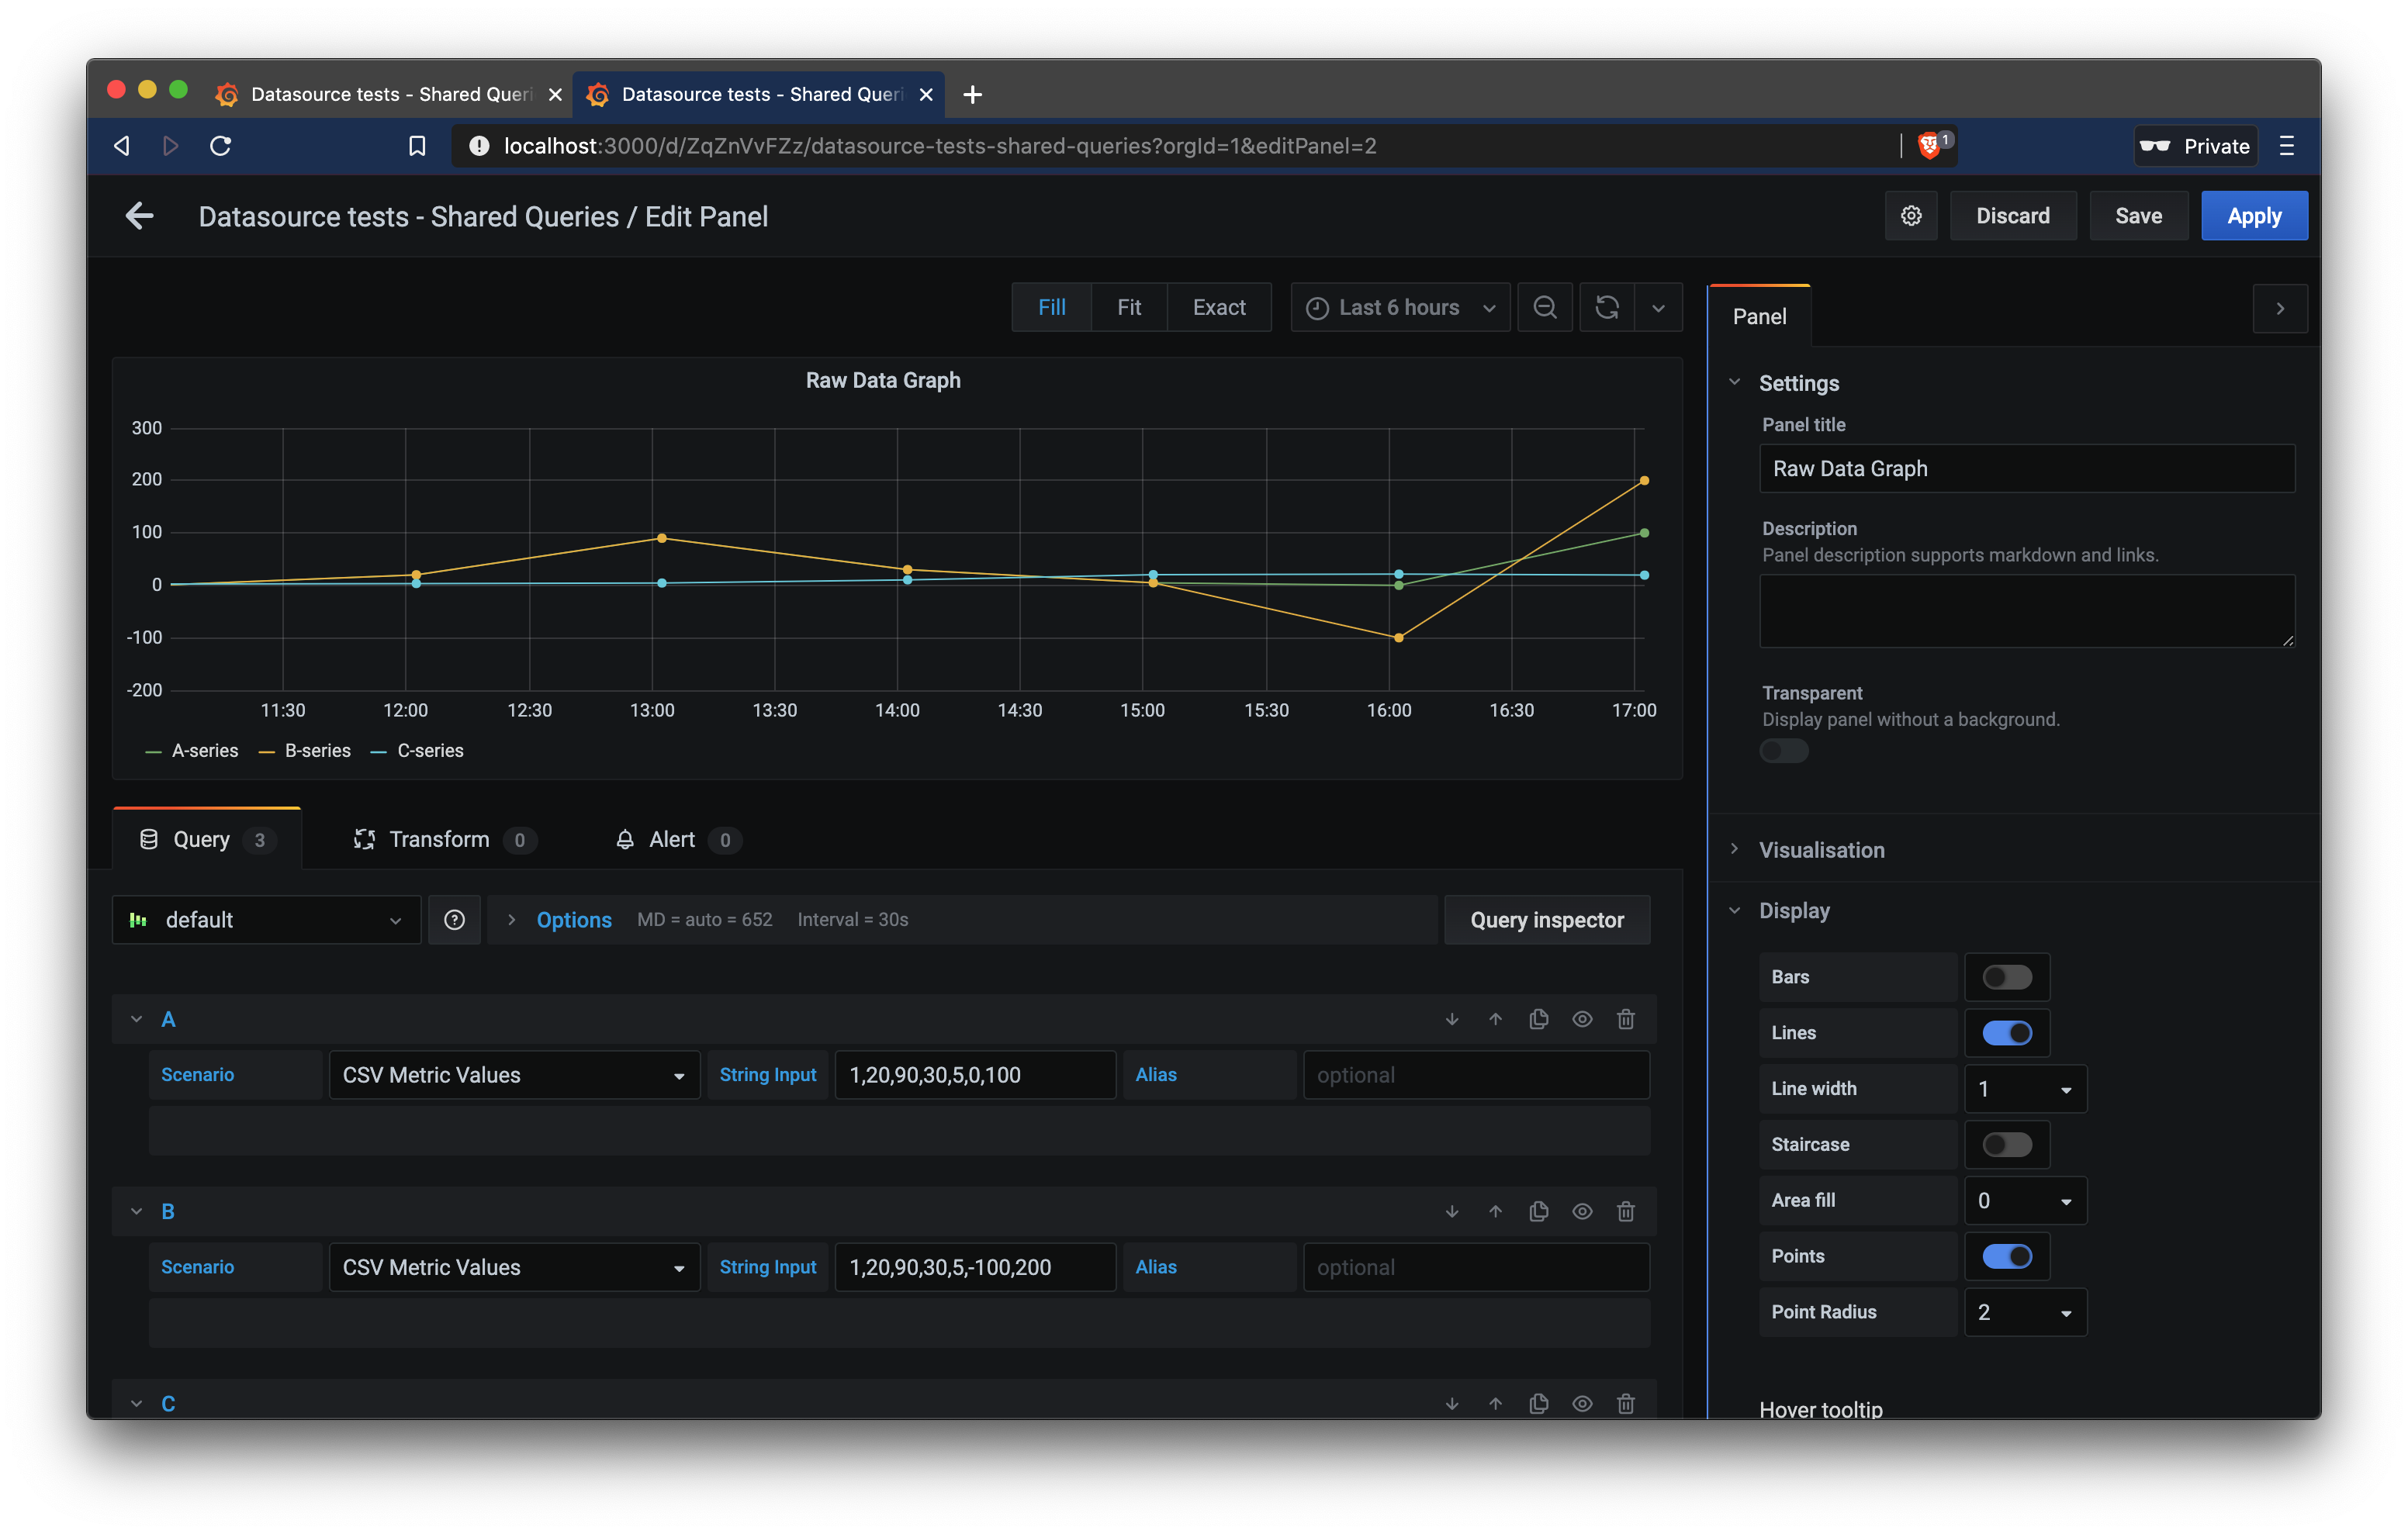Click the Panel title input field
The width and height of the screenshot is (2408, 1534).
pos(2026,468)
